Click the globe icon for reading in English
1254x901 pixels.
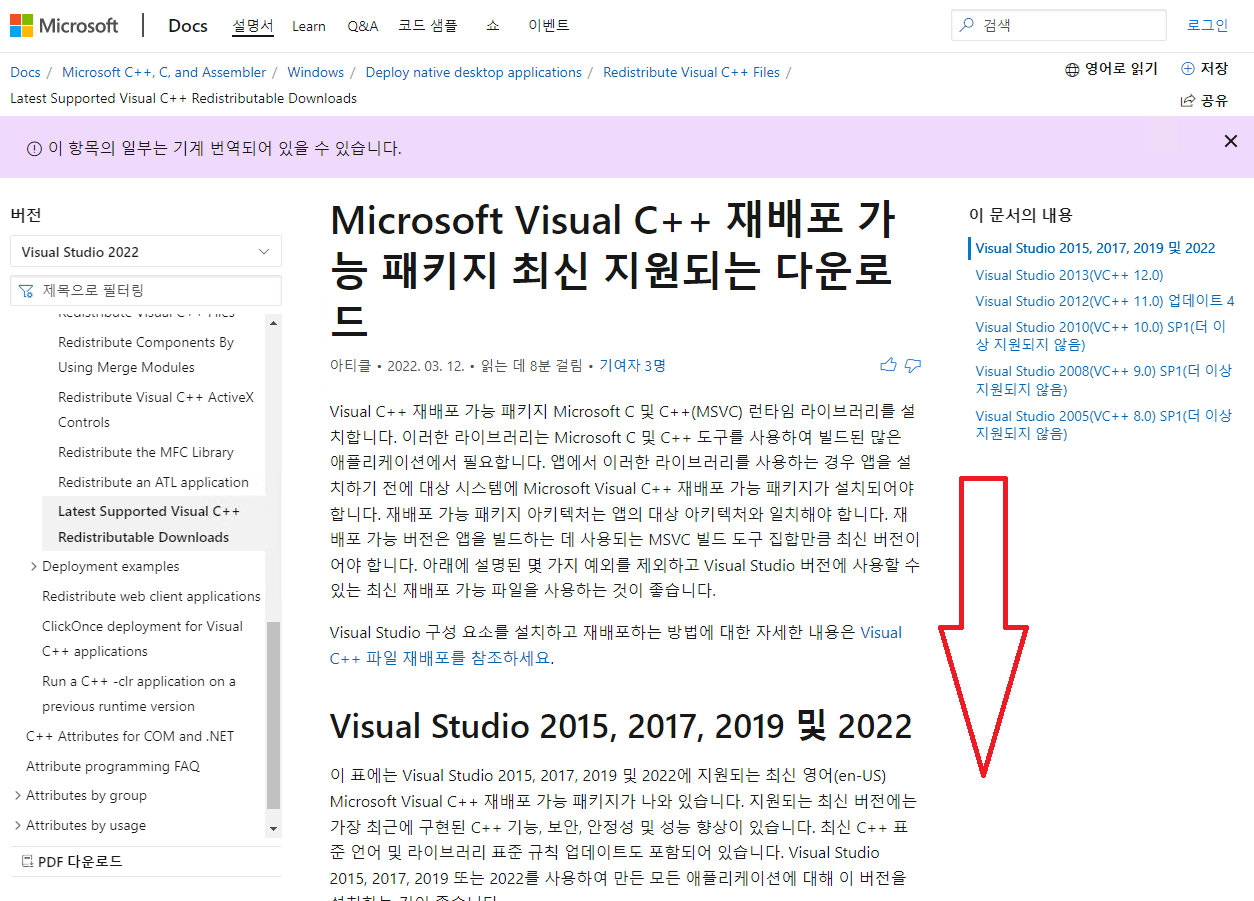[x=1073, y=69]
